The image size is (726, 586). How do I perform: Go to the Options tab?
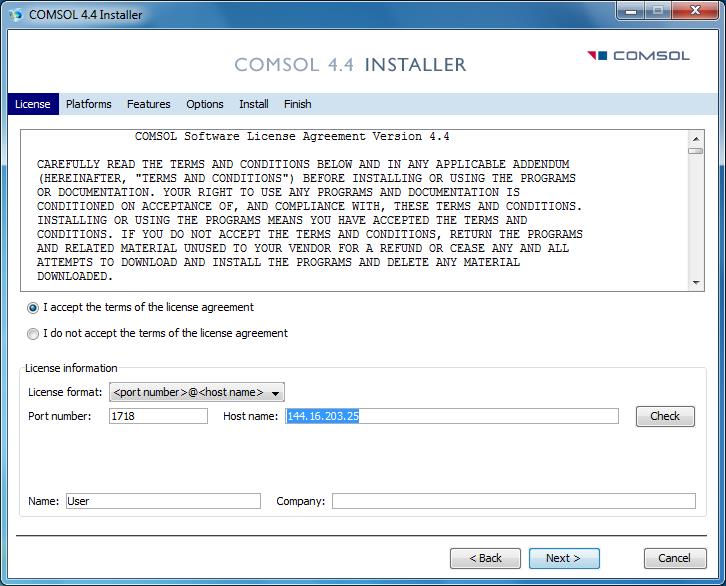click(205, 104)
